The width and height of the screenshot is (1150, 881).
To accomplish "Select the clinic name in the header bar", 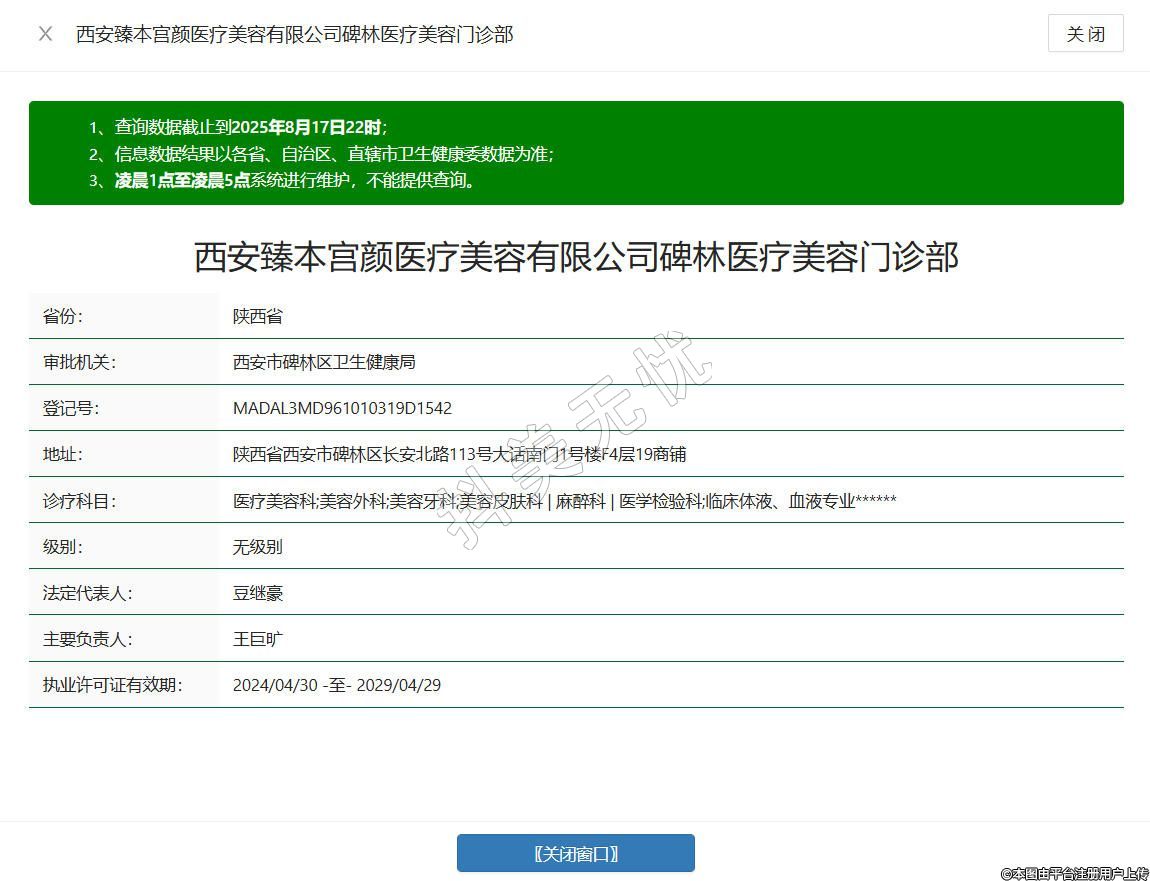I will (x=294, y=34).
